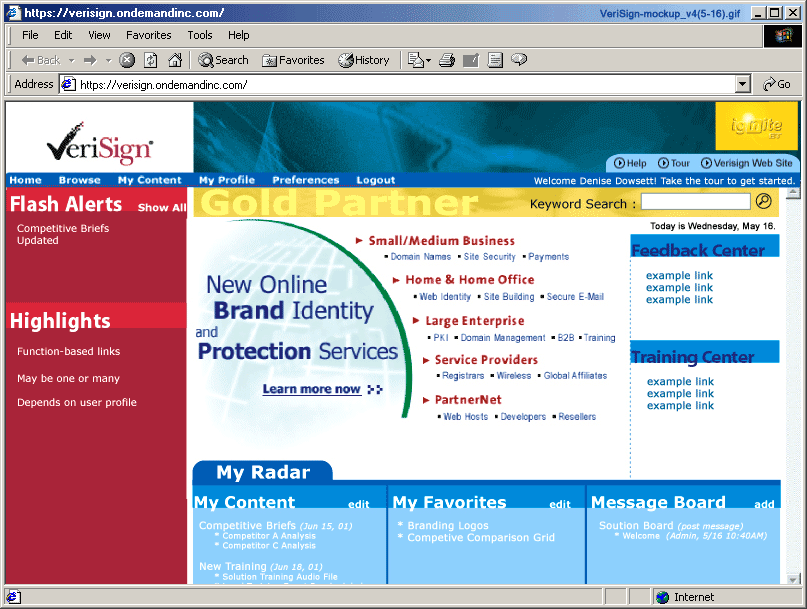Open the View menu
Image resolution: width=807 pixels, height=609 pixels.
(99, 35)
